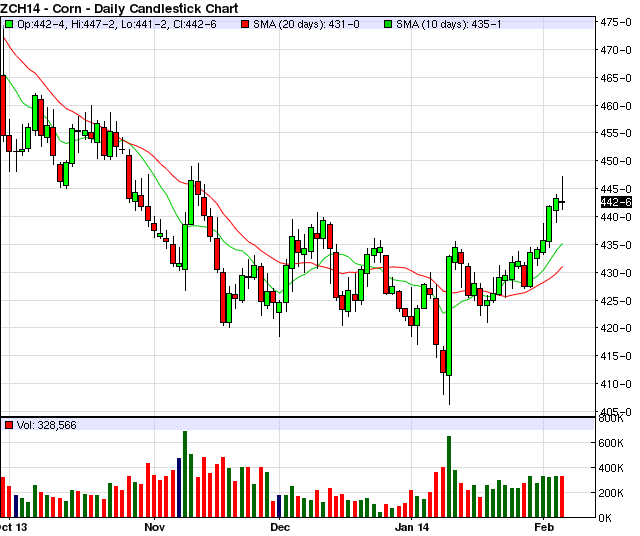Click the Vol: 328,566 label
The image size is (640, 536).
[x=47, y=425]
